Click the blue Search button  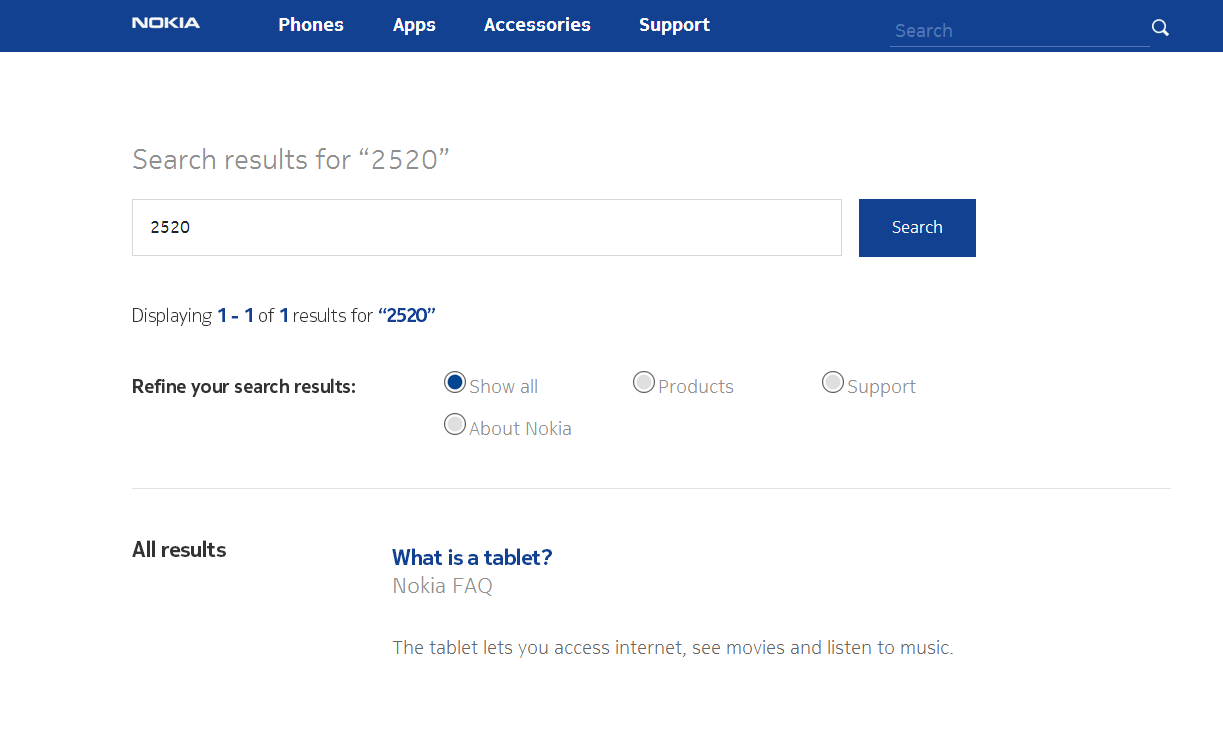pyautogui.click(x=917, y=228)
